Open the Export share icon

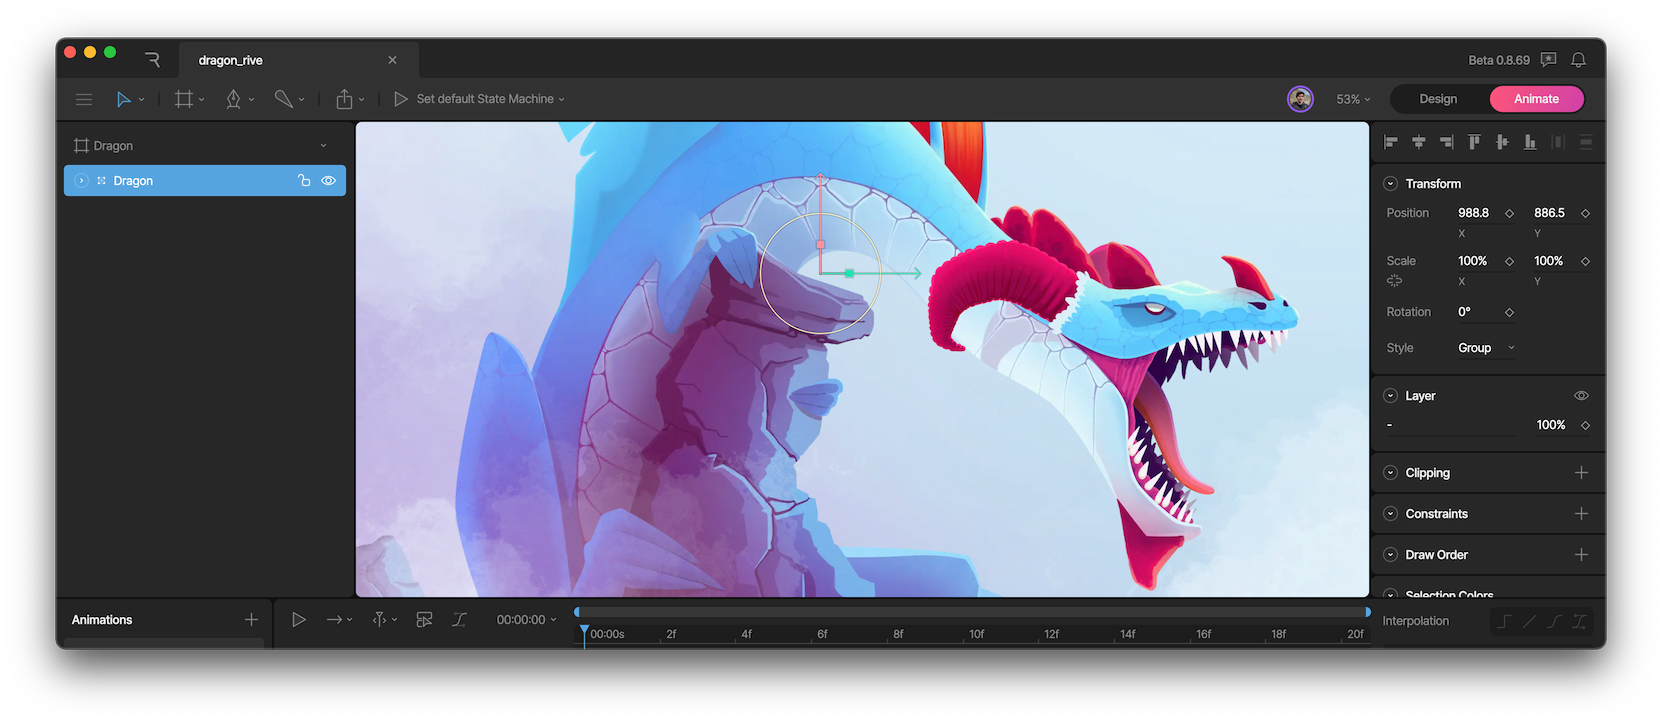point(345,99)
